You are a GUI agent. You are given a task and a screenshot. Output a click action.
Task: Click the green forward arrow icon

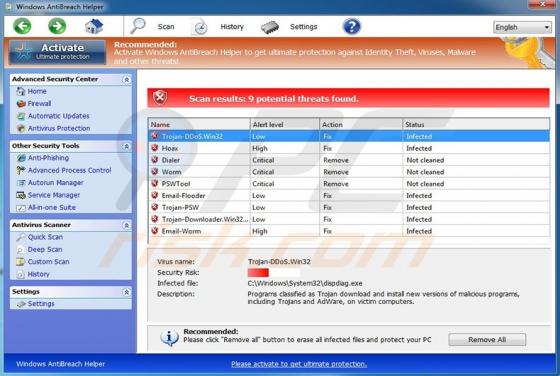pos(57,26)
